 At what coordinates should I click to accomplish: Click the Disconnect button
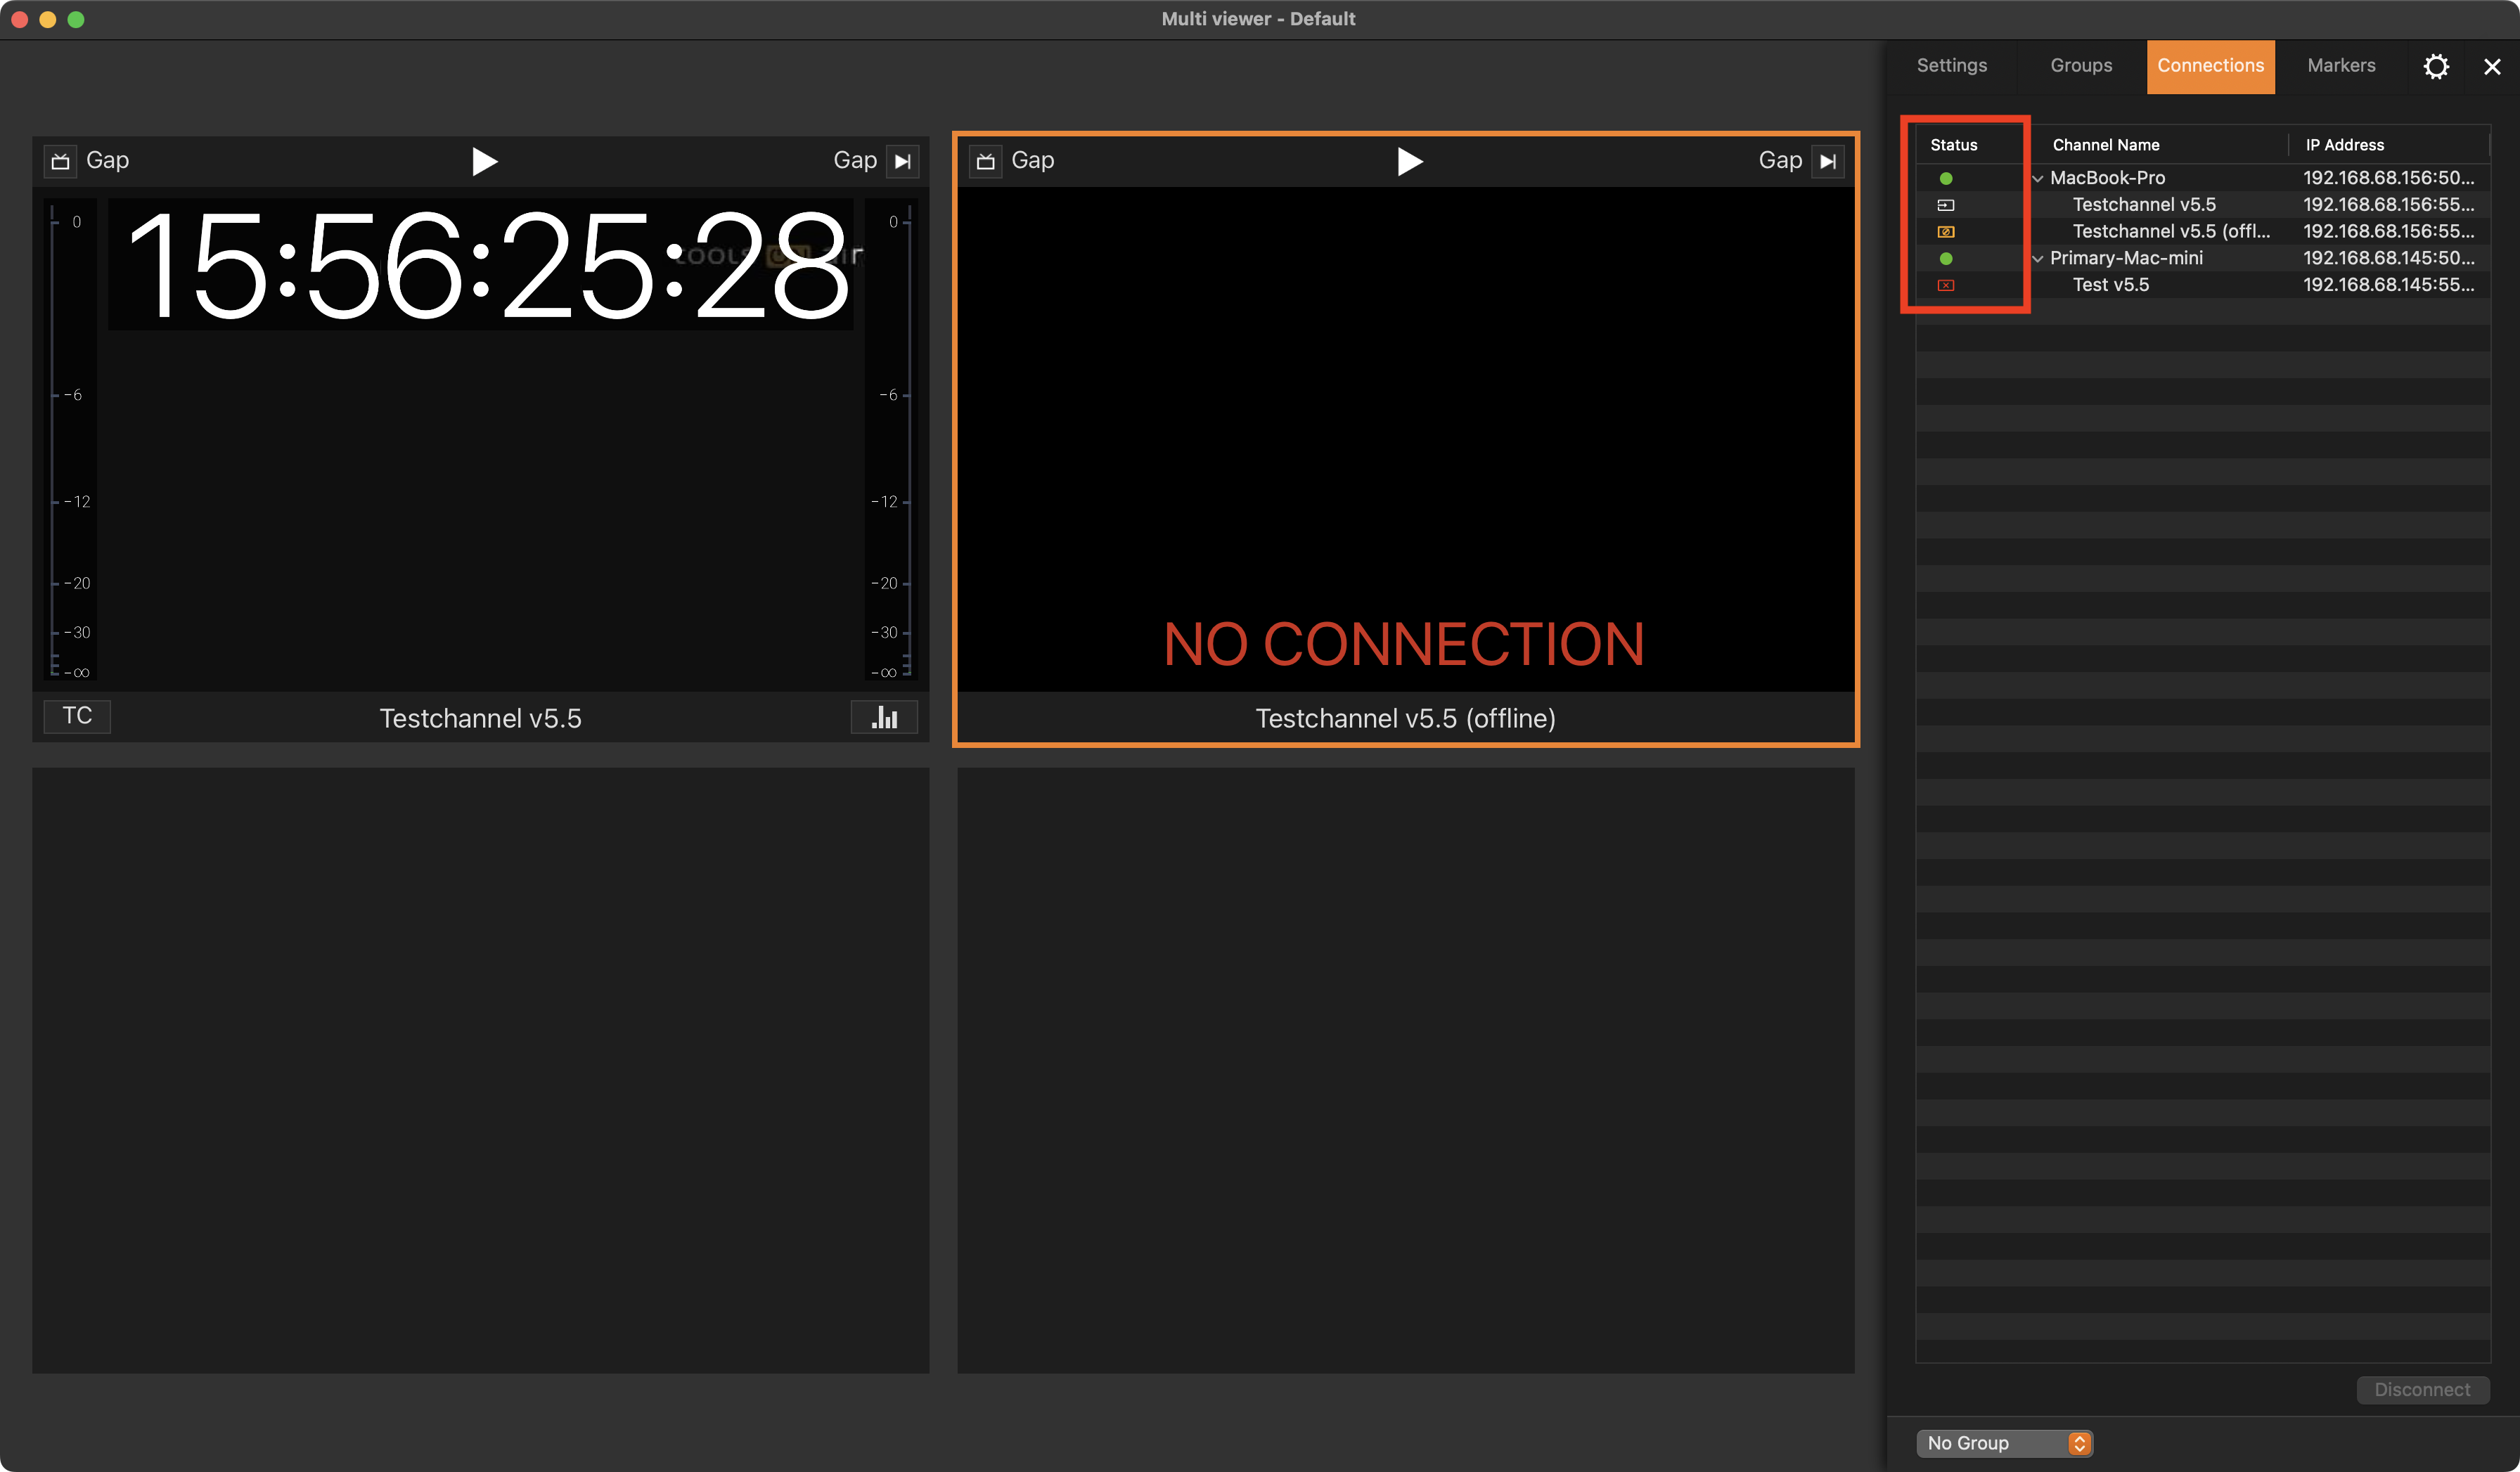coord(2422,1390)
